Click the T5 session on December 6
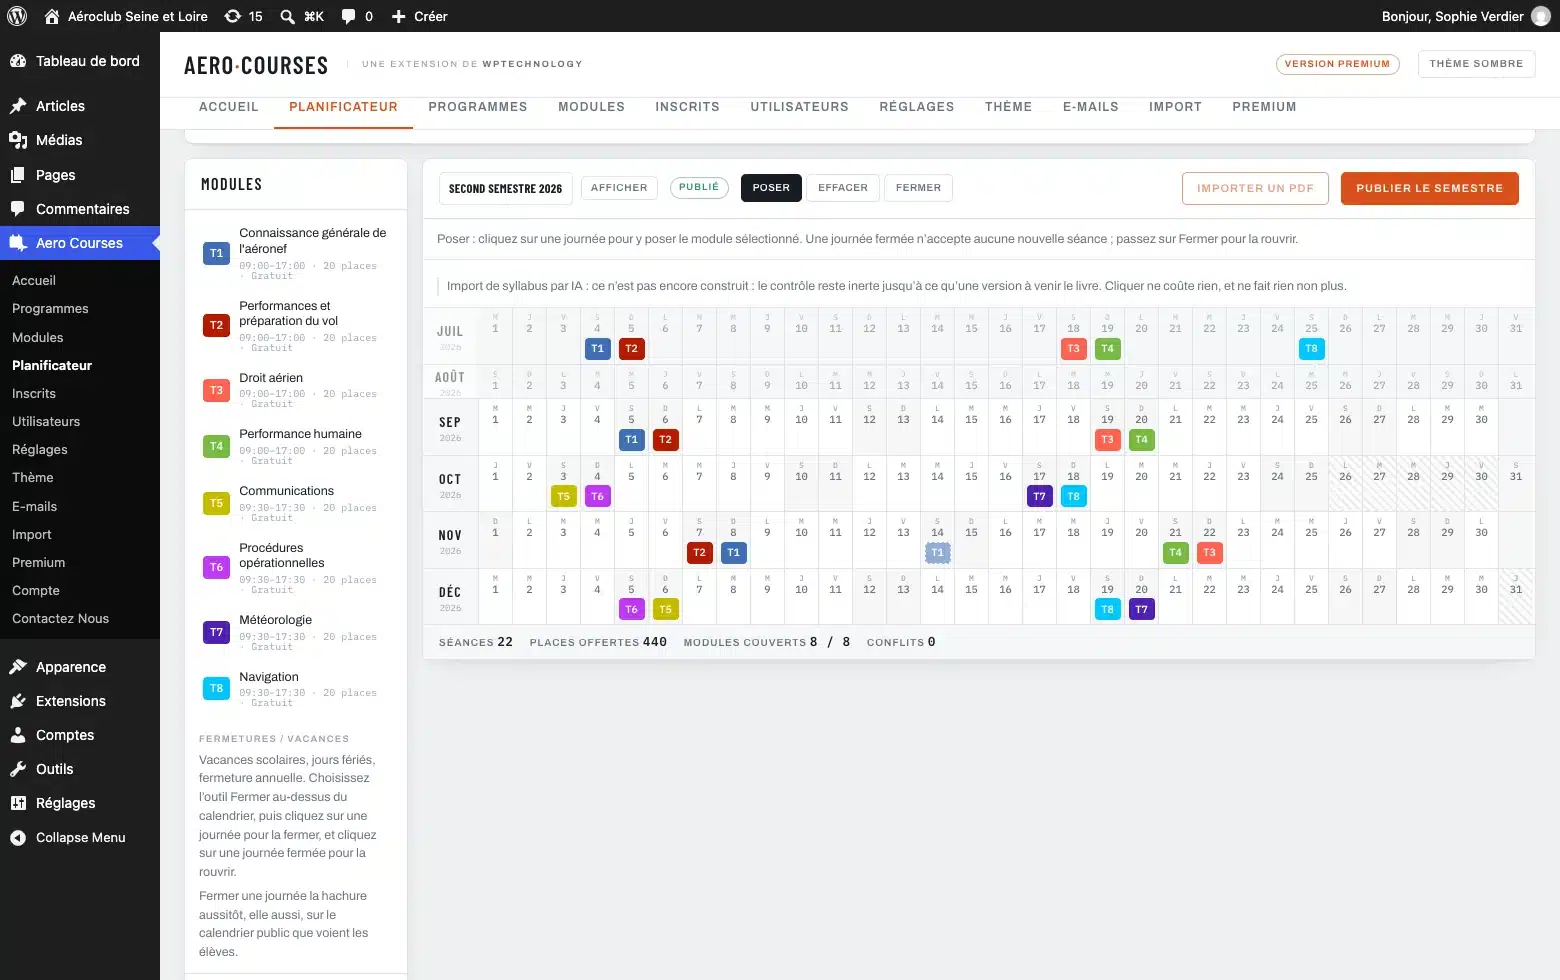Image resolution: width=1560 pixels, height=980 pixels. coord(665,609)
